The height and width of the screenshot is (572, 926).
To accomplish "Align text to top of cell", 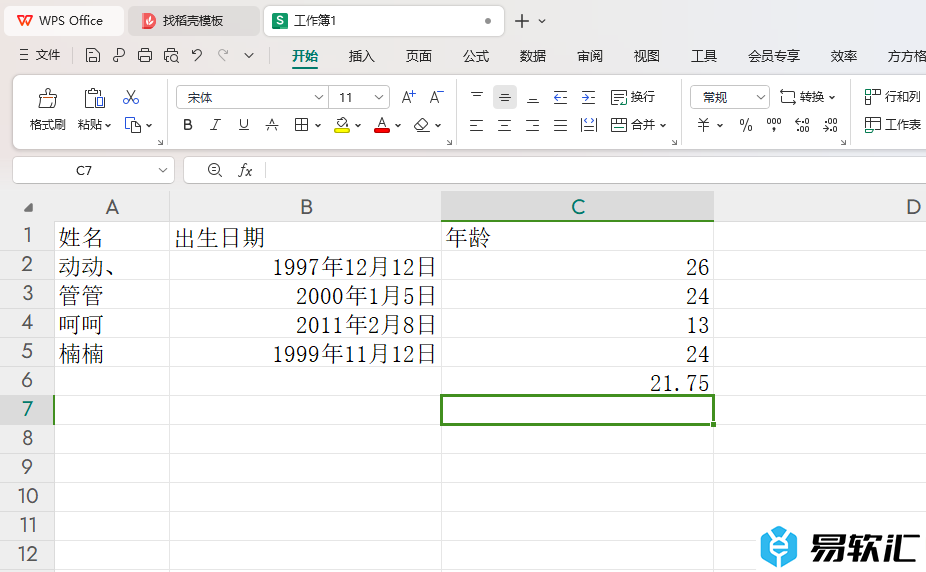I will pos(477,97).
